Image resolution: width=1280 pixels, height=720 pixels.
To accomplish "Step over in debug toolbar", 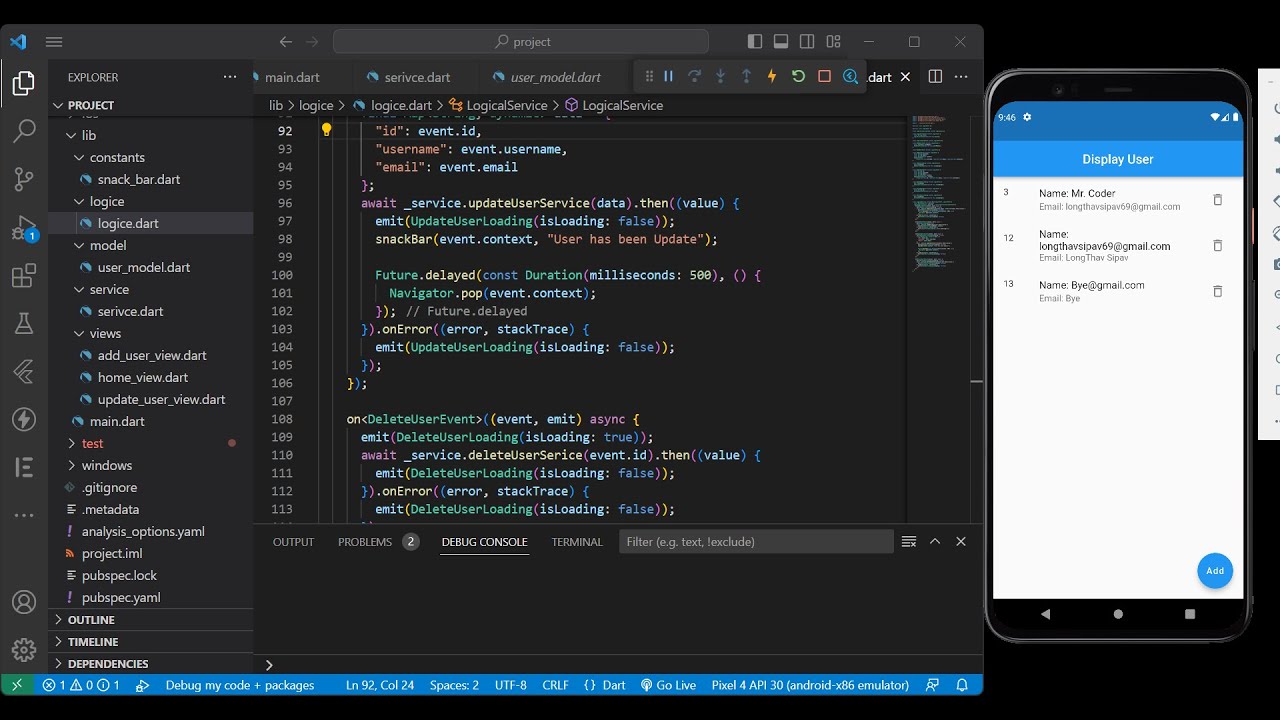I will [x=694, y=76].
